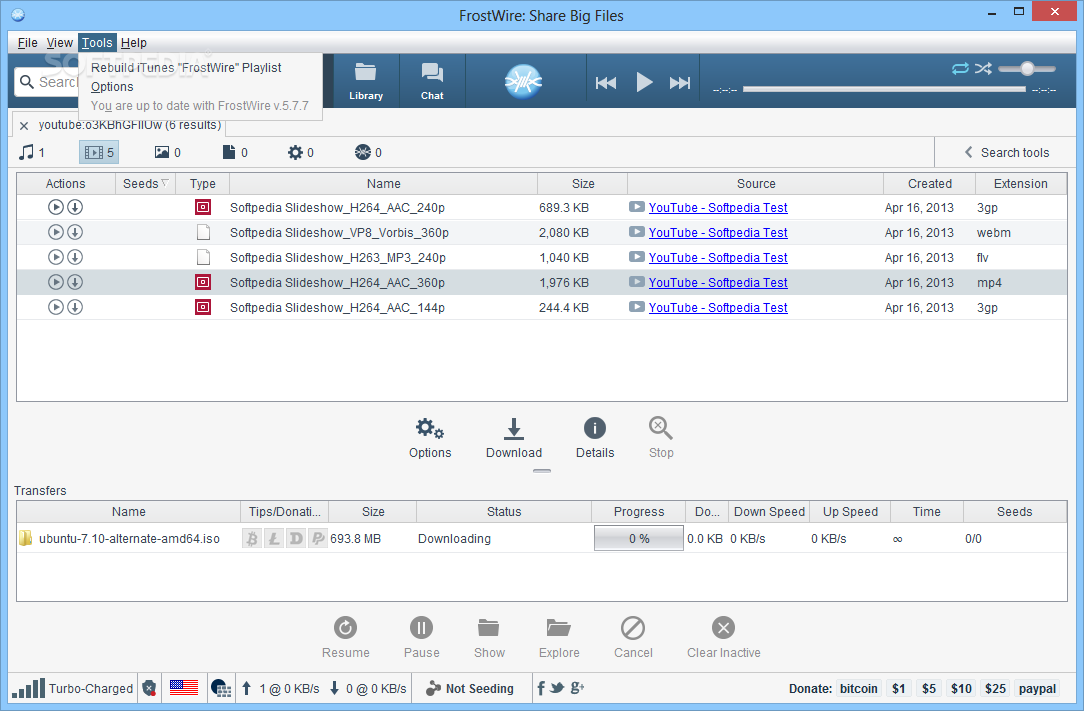Viewport: 1084px width, 711px height.
Task: Download the VP8_Vorbis_360p result
Action: (75, 232)
